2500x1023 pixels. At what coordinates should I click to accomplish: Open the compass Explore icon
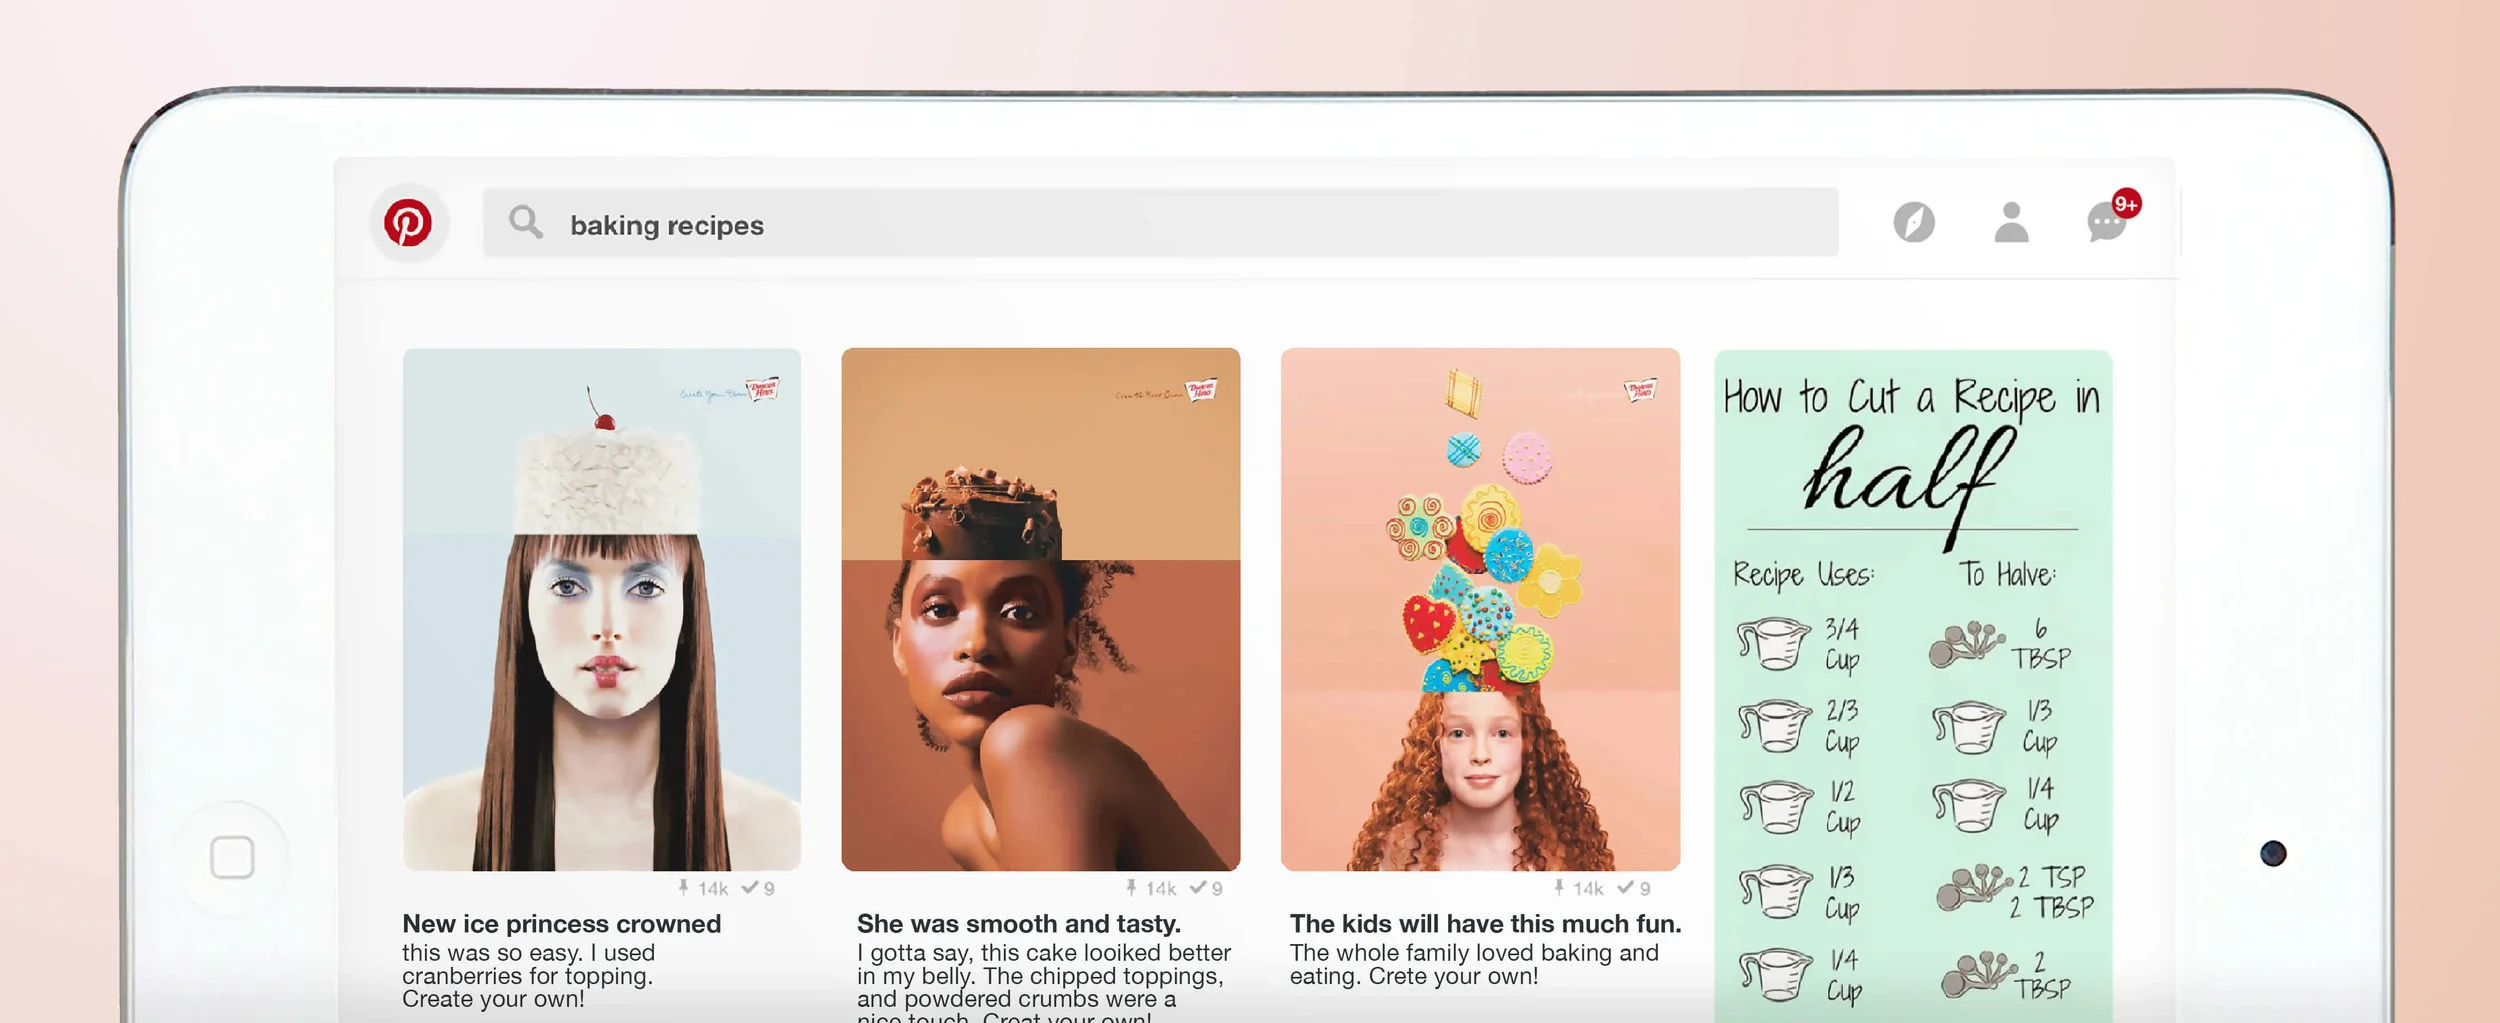1914,222
